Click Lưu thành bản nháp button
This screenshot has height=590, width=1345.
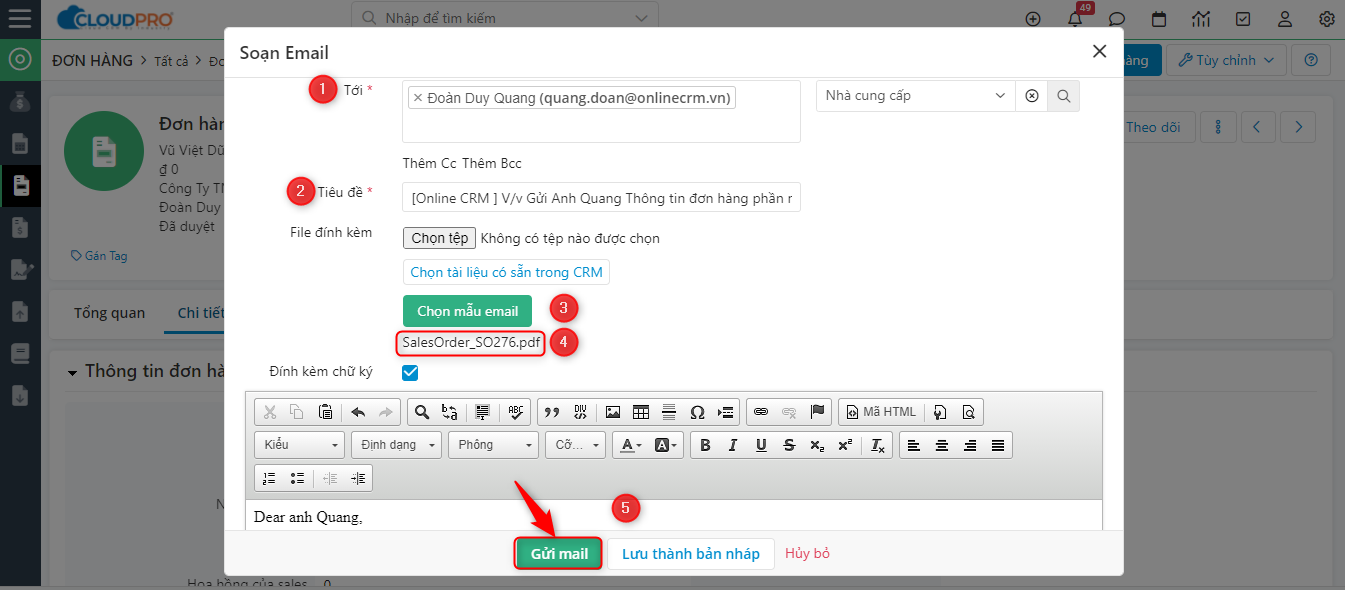pos(690,554)
